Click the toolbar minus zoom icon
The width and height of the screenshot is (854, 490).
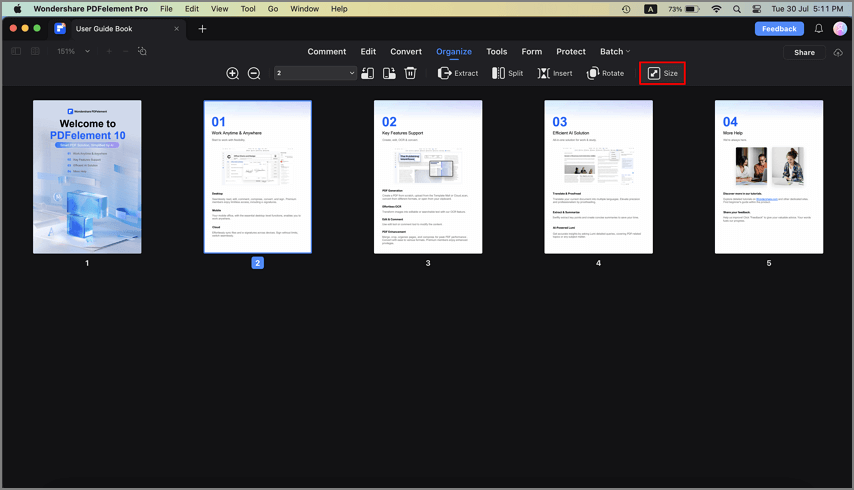(x=125, y=51)
